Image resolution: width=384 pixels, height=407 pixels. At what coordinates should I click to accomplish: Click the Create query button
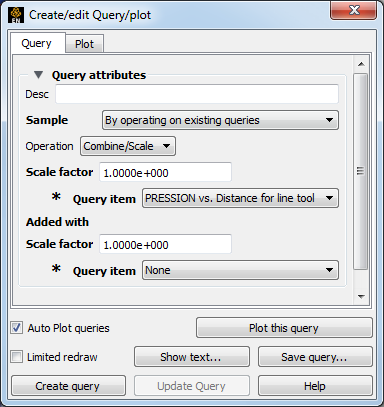point(68,386)
